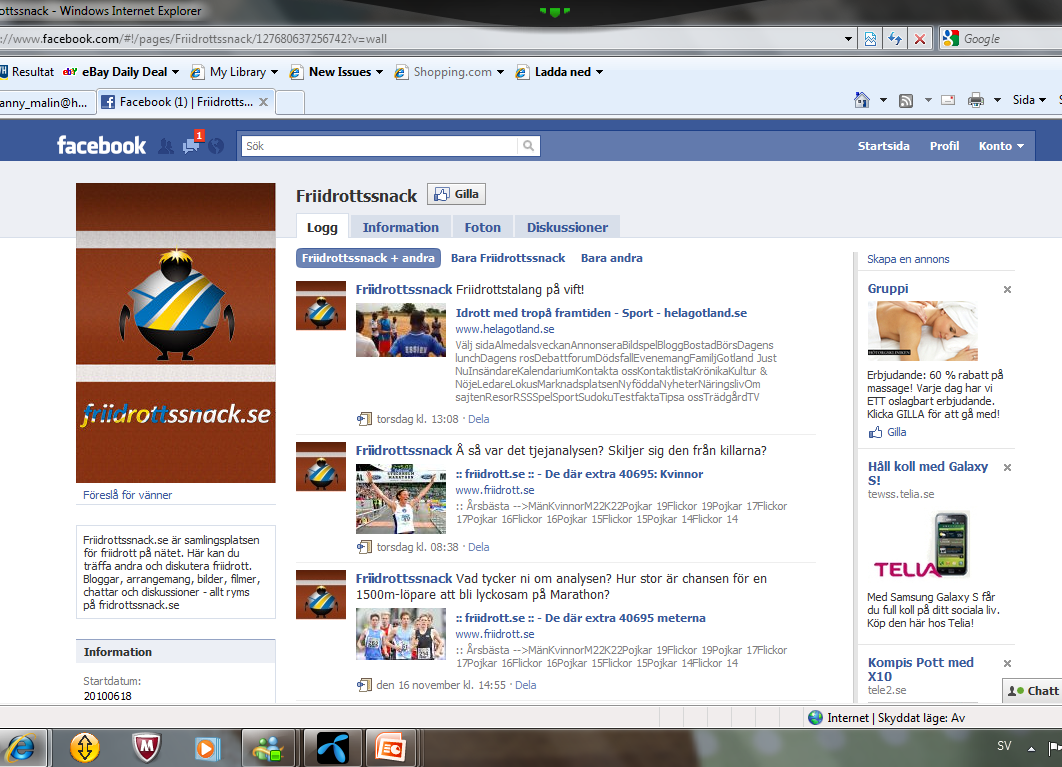Open the PowerPoint taskbar icon
Image resolution: width=1062 pixels, height=767 pixels.
click(x=391, y=748)
